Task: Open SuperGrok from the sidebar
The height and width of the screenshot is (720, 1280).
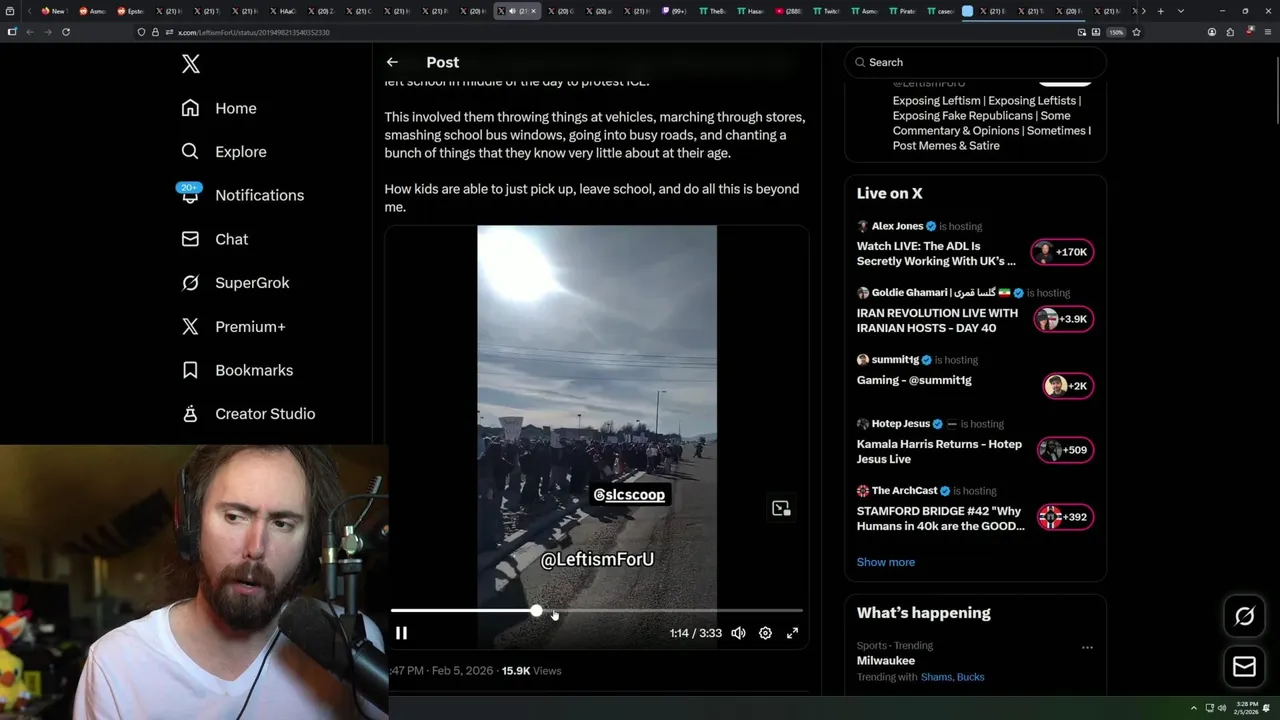Action: [235, 283]
